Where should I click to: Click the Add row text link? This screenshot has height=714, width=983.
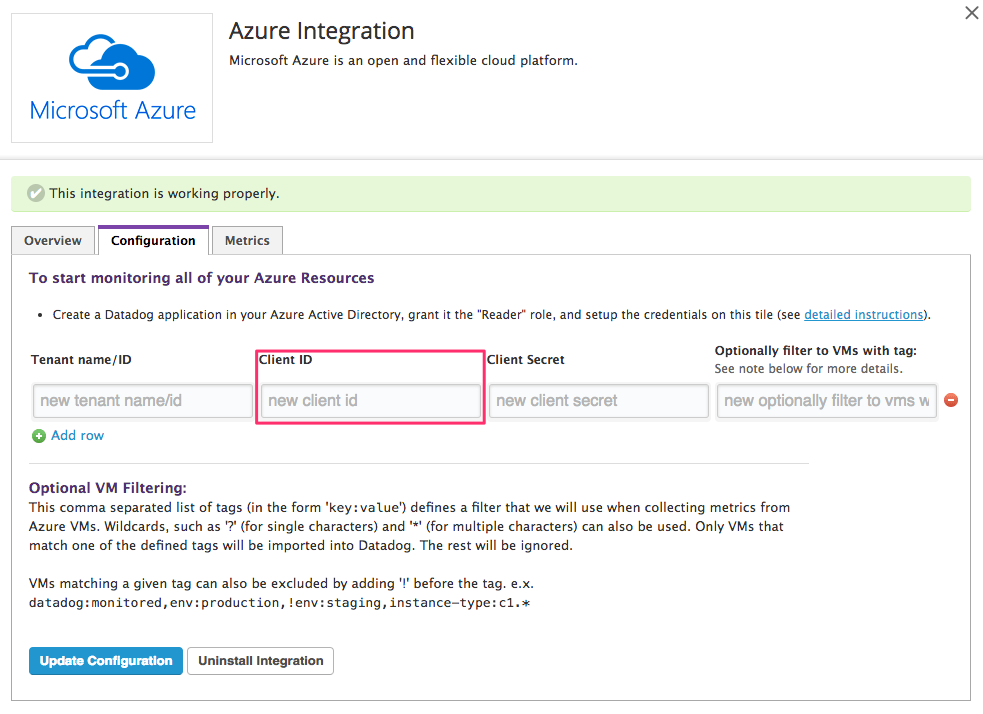[x=77, y=436]
